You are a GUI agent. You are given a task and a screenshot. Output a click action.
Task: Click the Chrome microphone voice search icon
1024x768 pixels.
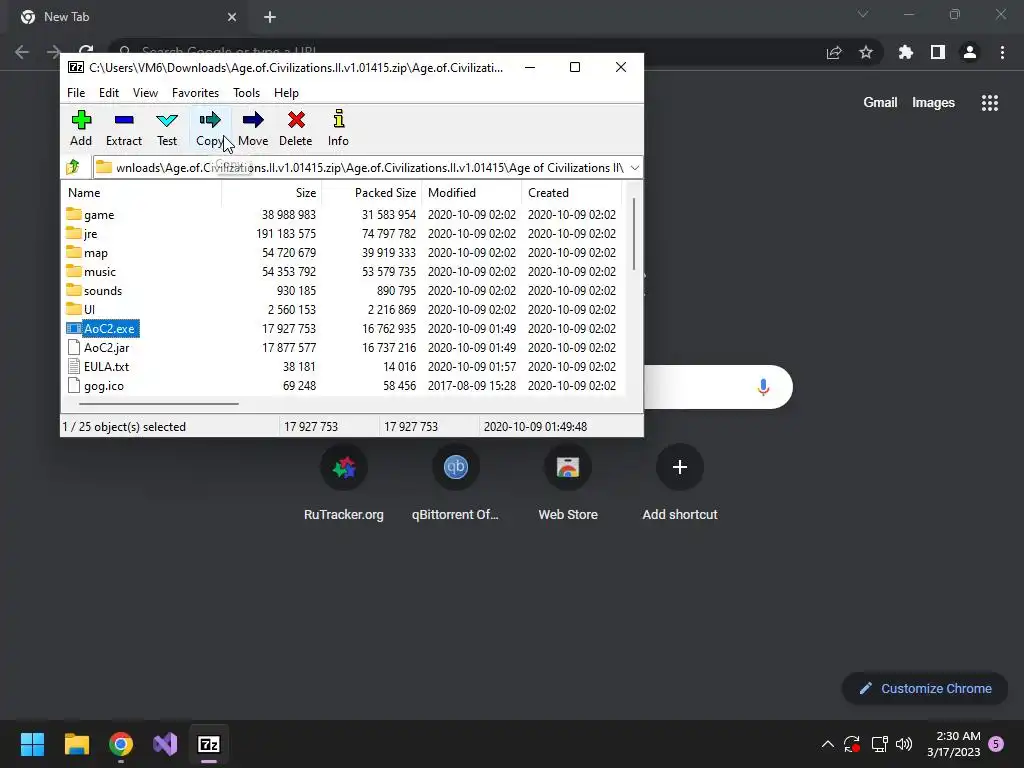(763, 387)
